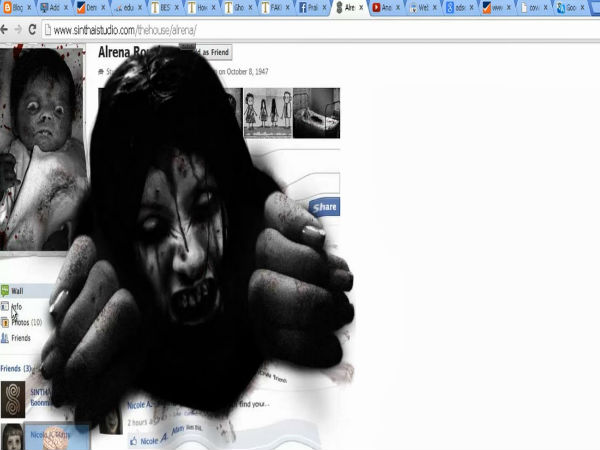Click Nicole A. wall post author link

pos(140,405)
